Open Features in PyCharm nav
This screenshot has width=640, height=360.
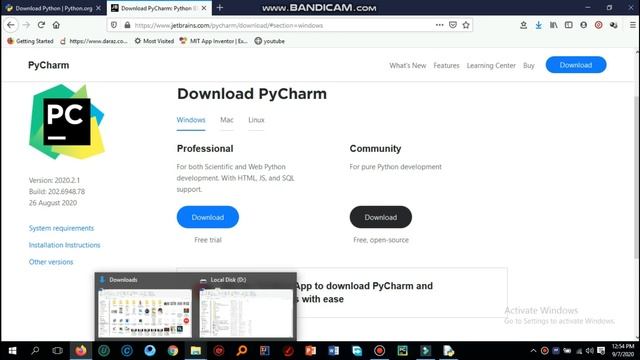(446, 65)
